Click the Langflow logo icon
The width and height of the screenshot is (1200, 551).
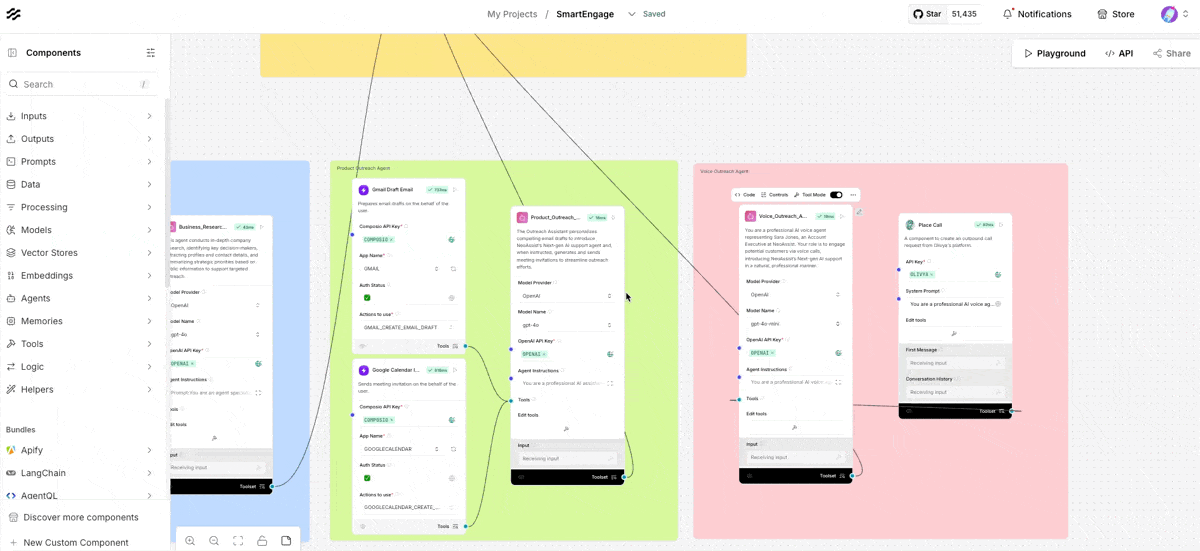(x=13, y=14)
